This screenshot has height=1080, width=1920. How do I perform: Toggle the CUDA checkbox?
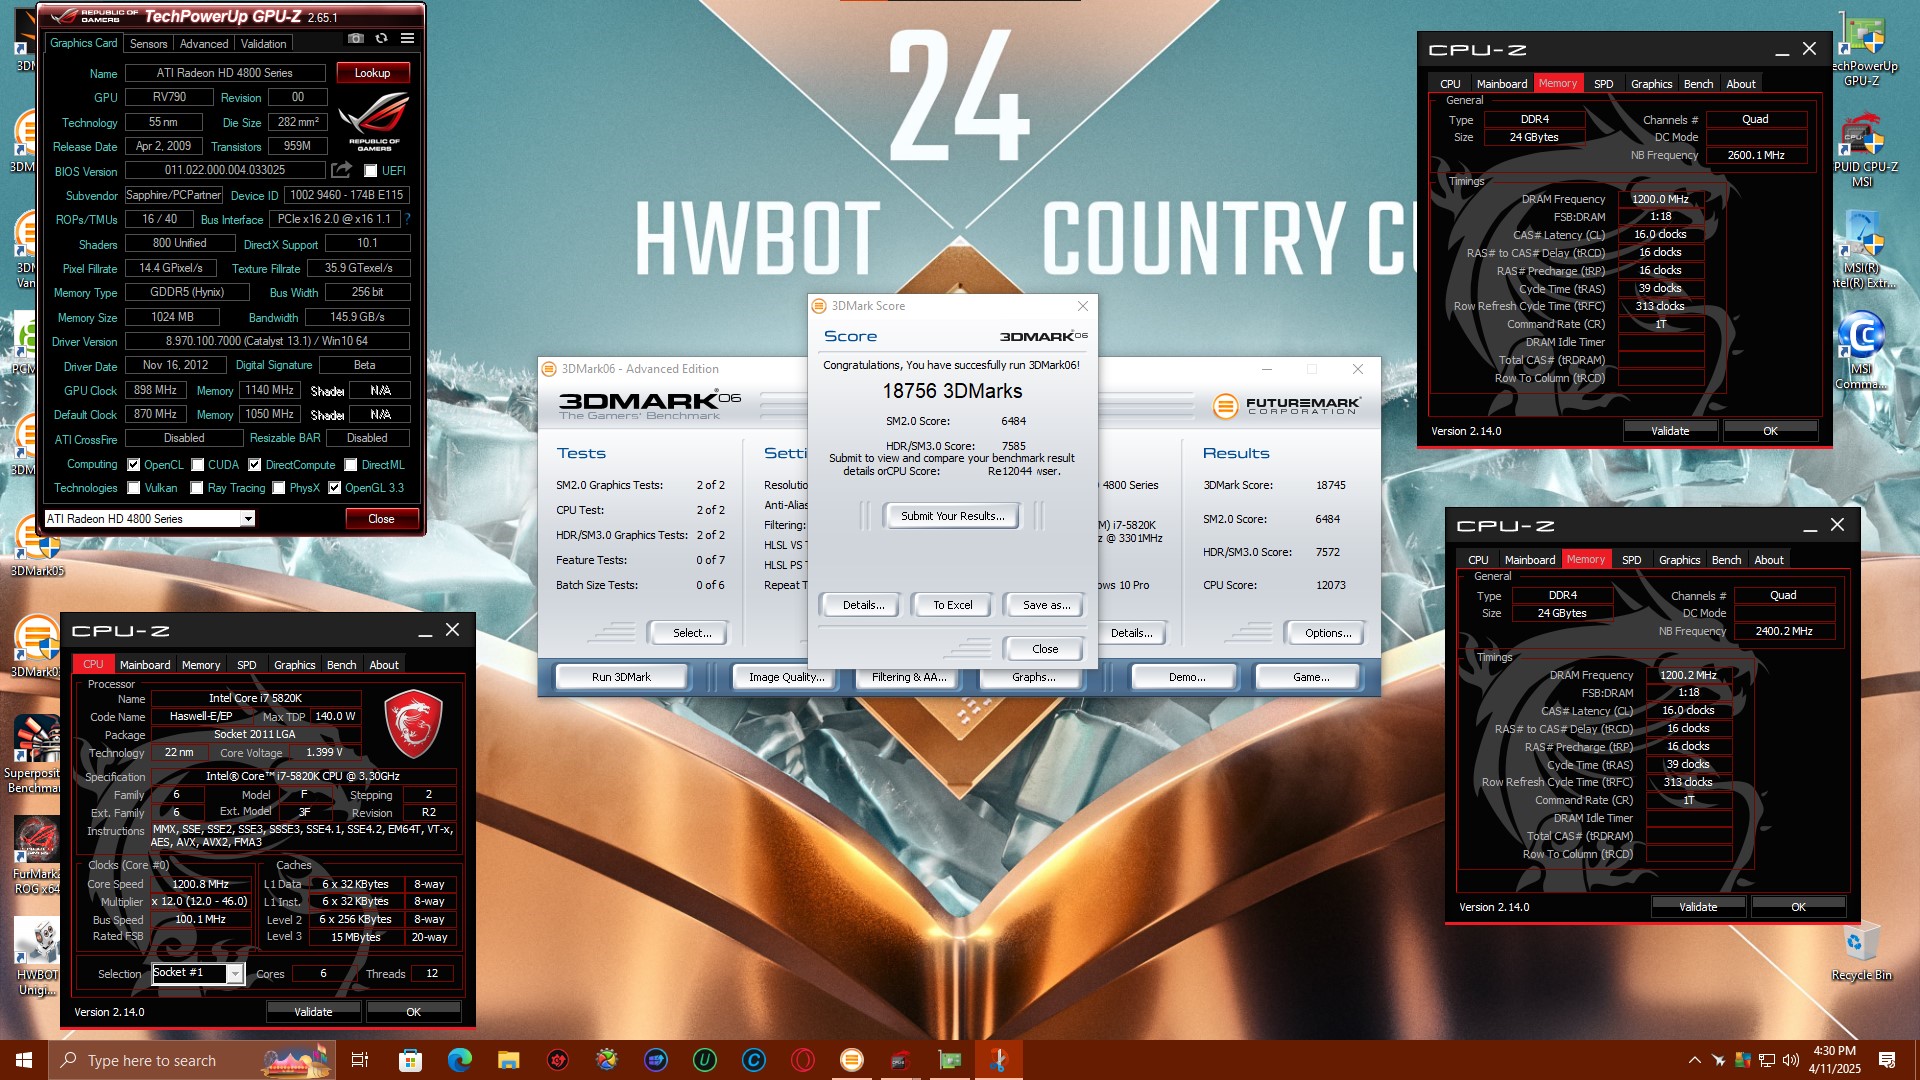pos(198,465)
